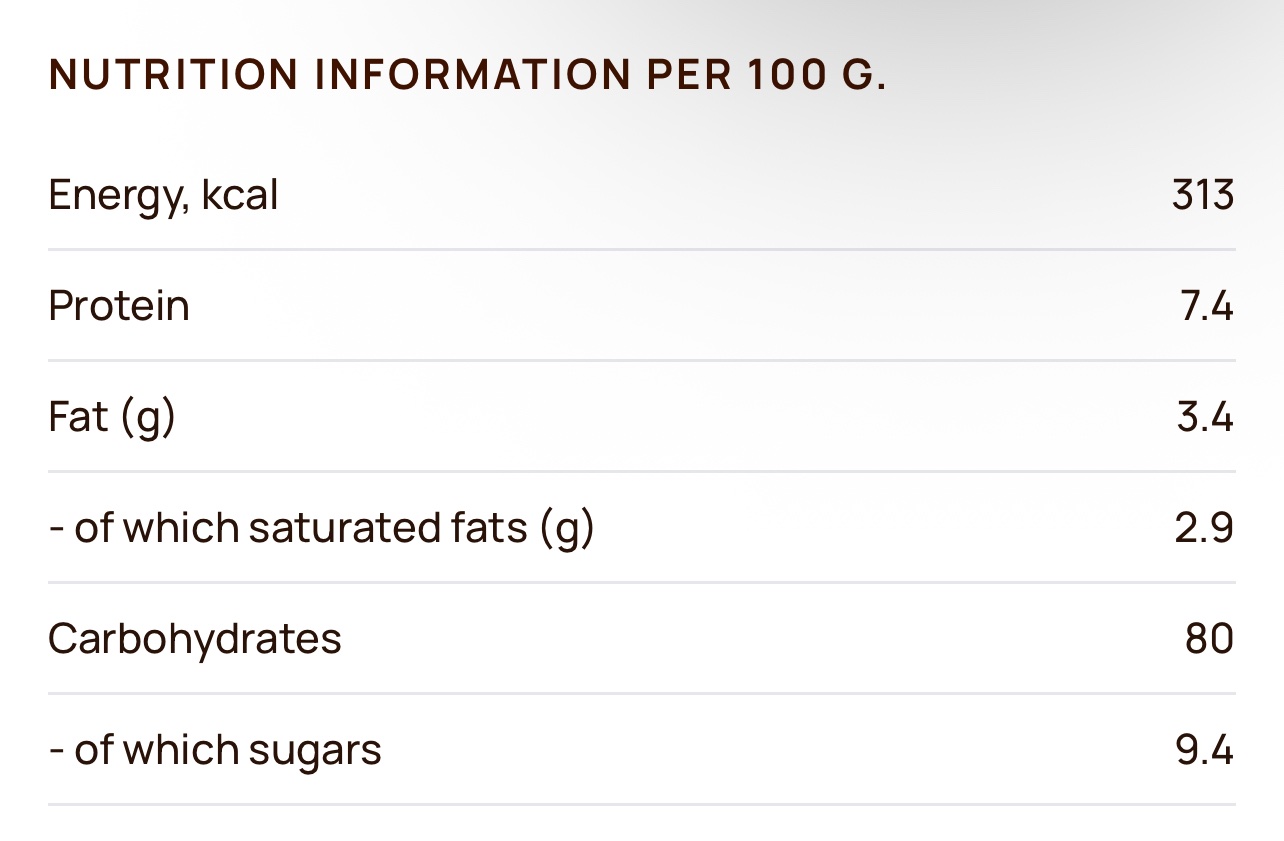Image resolution: width=1284 pixels, height=841 pixels.
Task: Click the word "kcal" in Energy row
Action: 240,194
